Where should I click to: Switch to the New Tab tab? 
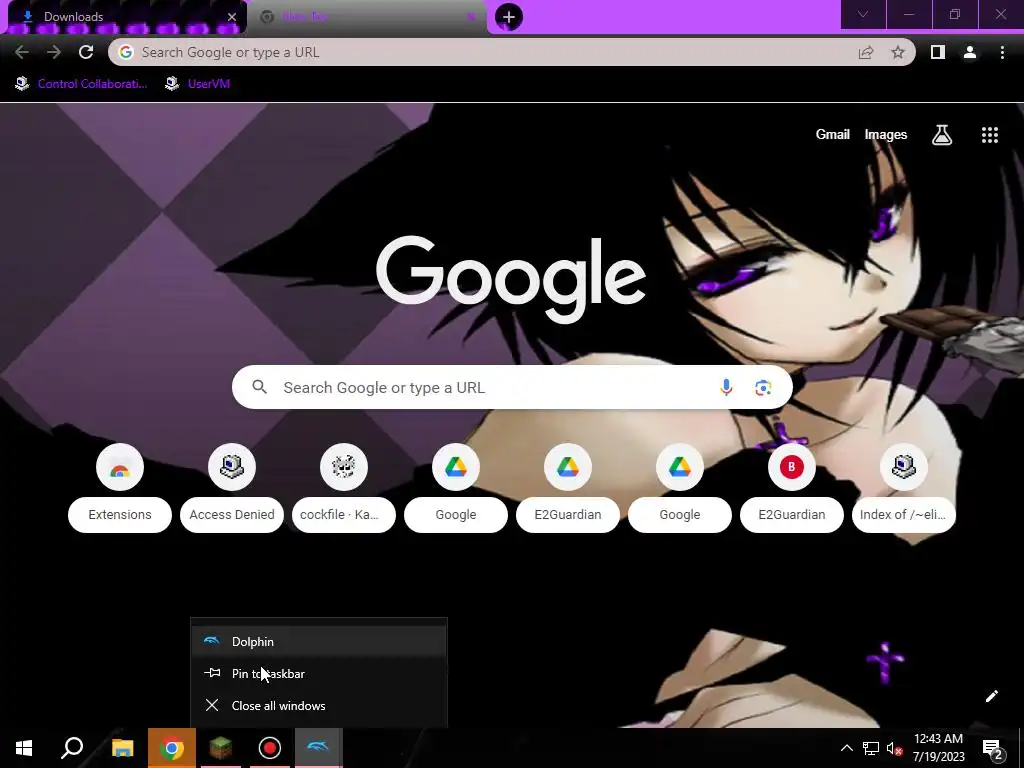(367, 17)
